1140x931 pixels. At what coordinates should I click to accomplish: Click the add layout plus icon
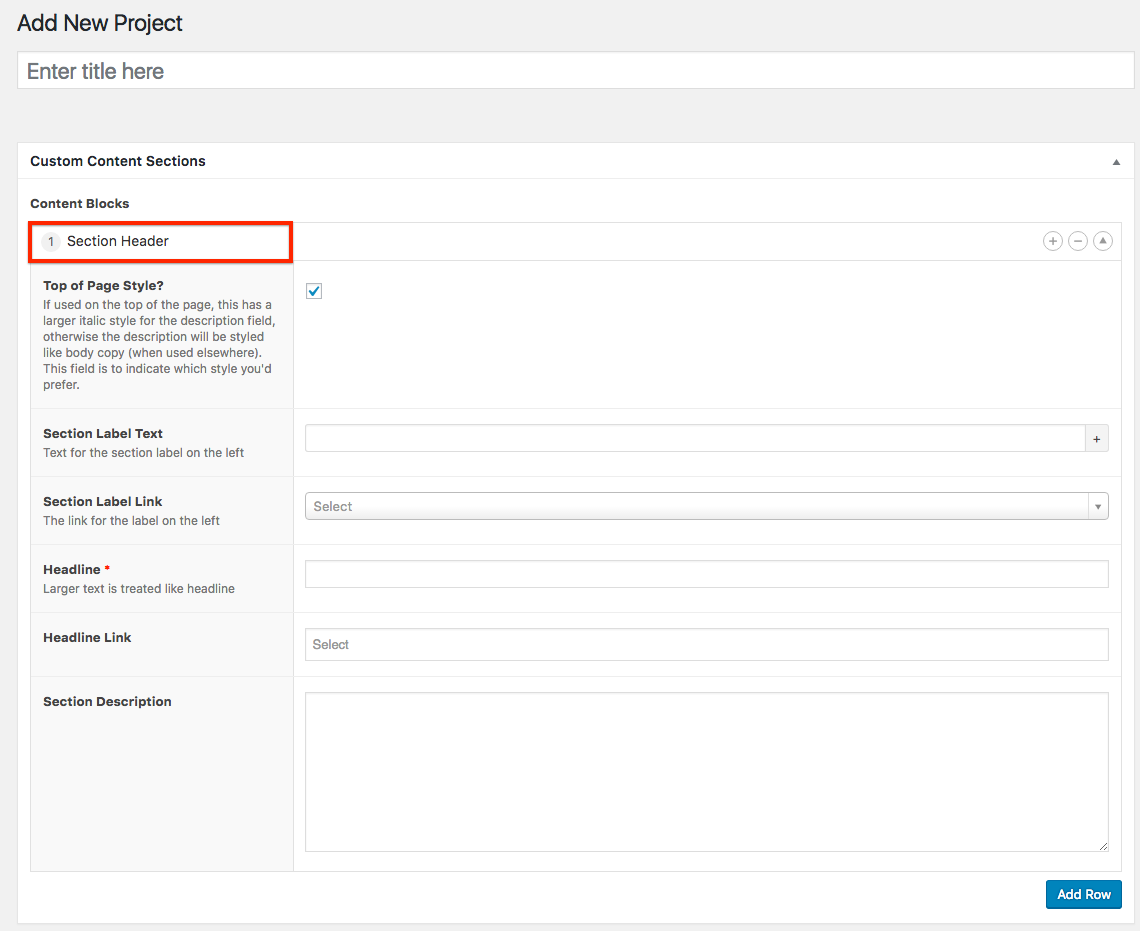coord(1052,241)
